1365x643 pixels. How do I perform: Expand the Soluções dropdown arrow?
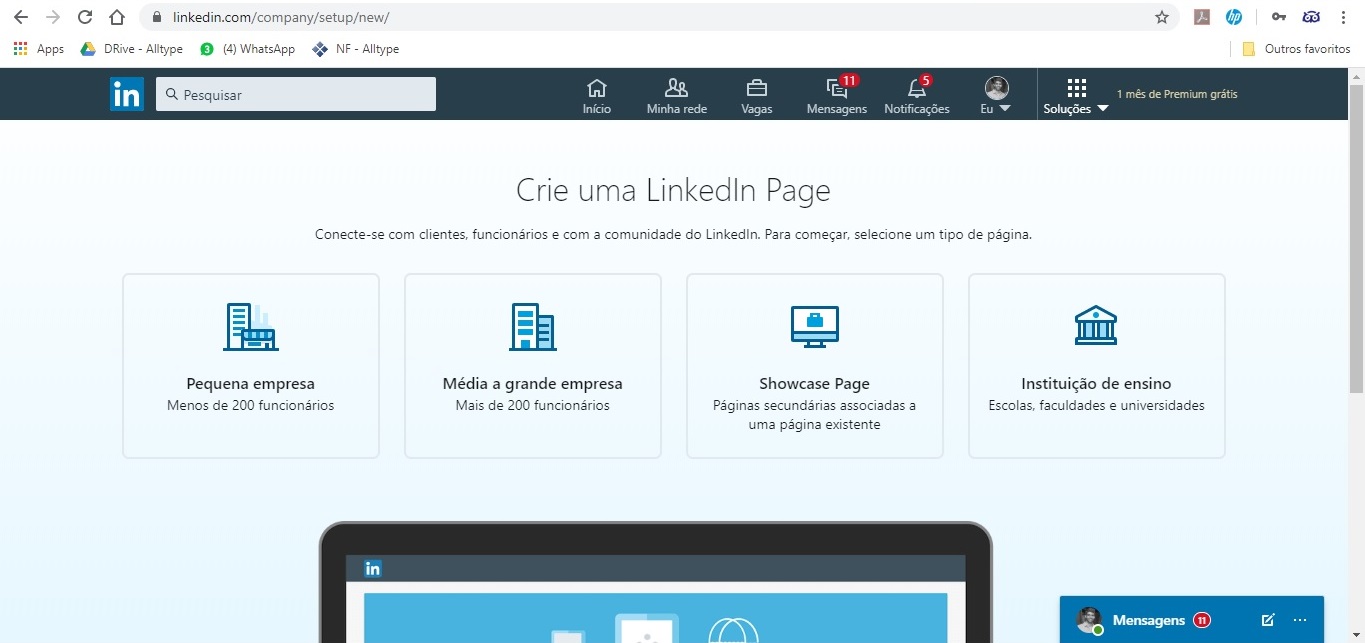point(1103,109)
